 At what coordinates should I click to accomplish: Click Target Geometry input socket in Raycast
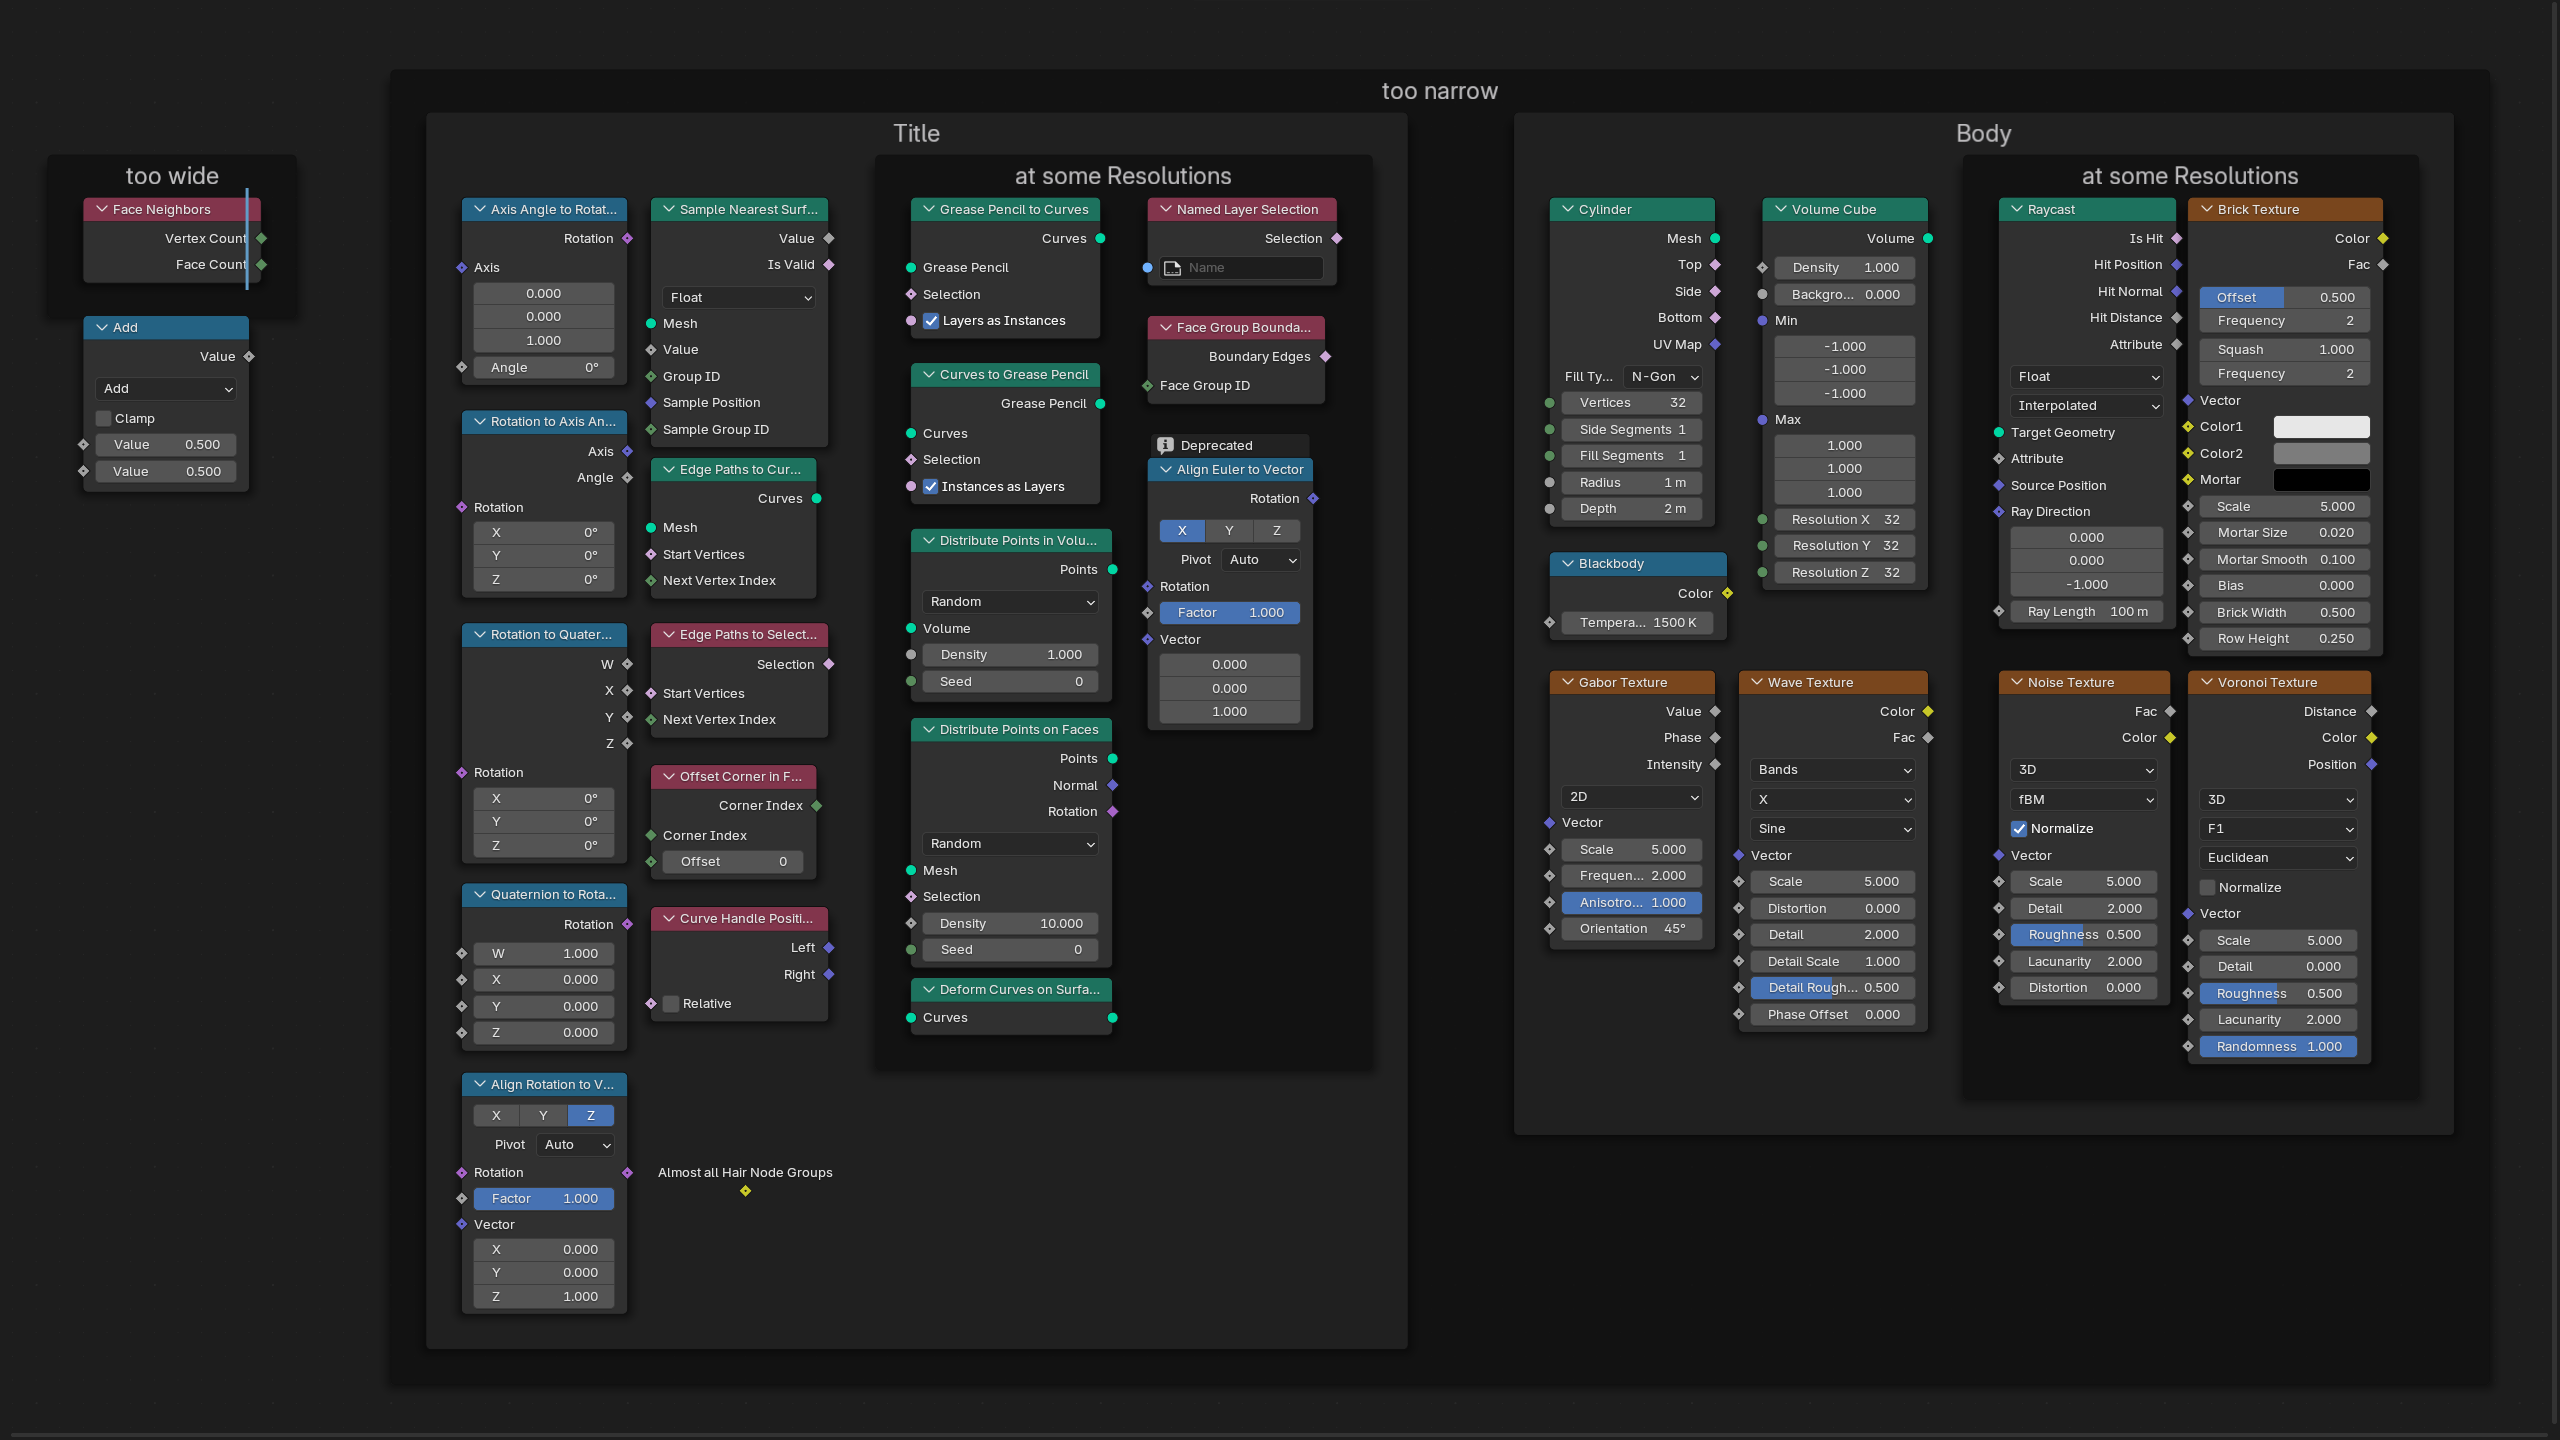pos(1999,433)
